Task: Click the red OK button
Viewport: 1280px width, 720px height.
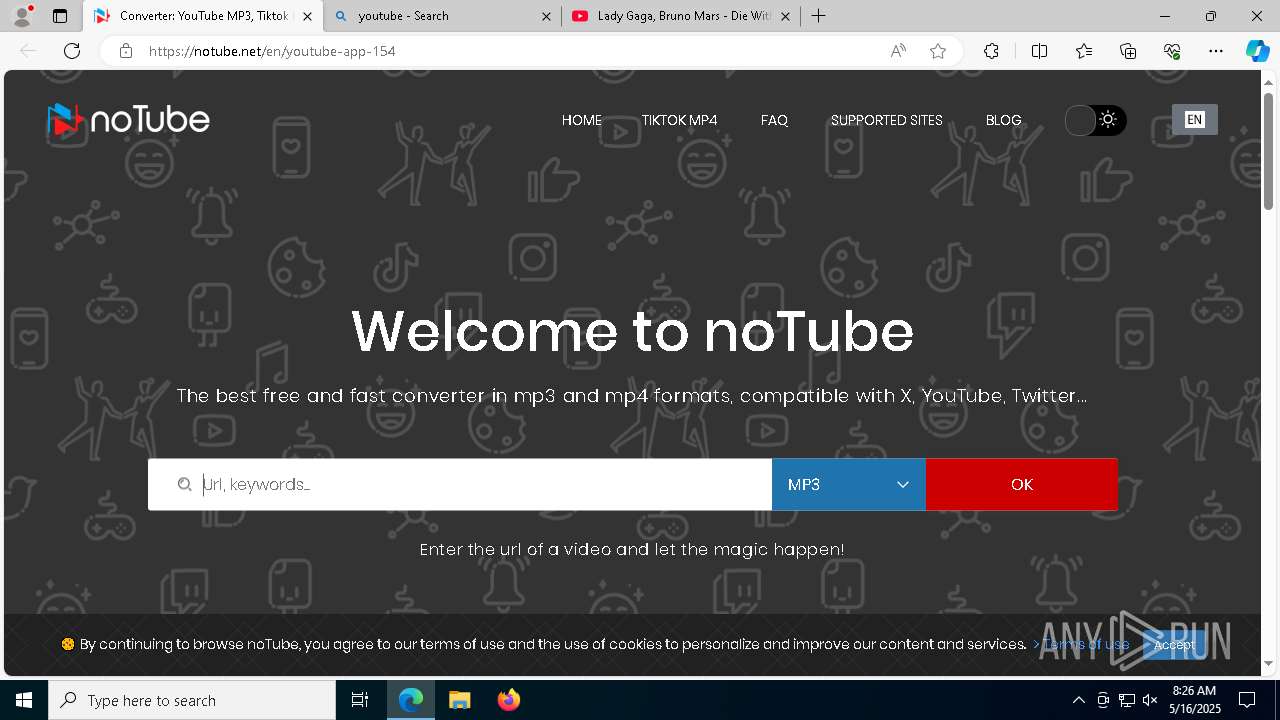Action: (x=1021, y=484)
